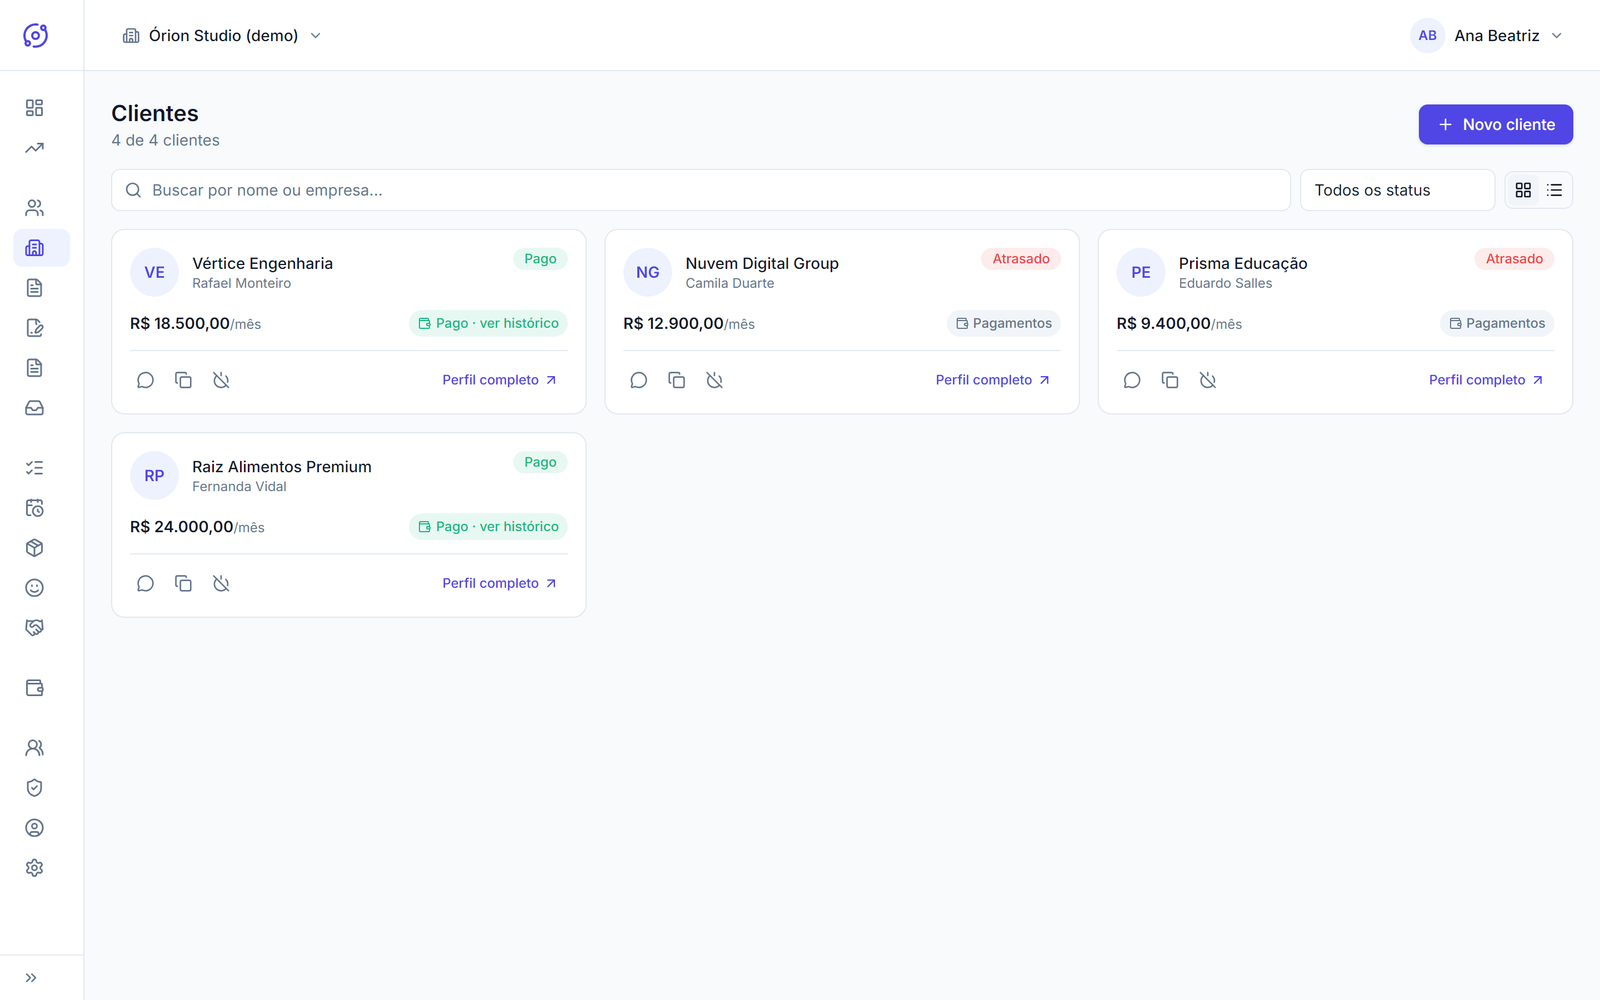This screenshot has width=1600, height=1000.
Task: Switch to list view layout
Action: click(x=1554, y=190)
